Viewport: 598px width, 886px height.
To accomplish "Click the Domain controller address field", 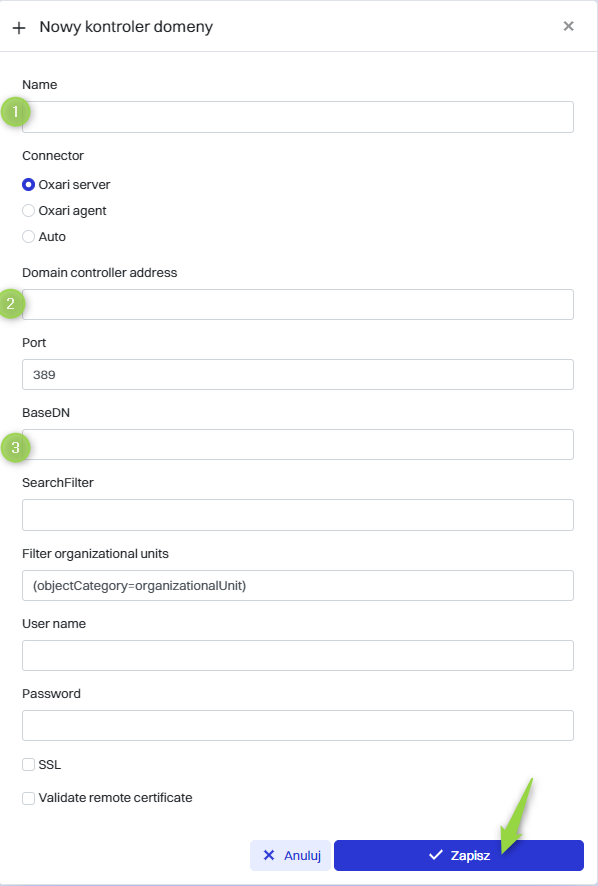I will click(298, 305).
